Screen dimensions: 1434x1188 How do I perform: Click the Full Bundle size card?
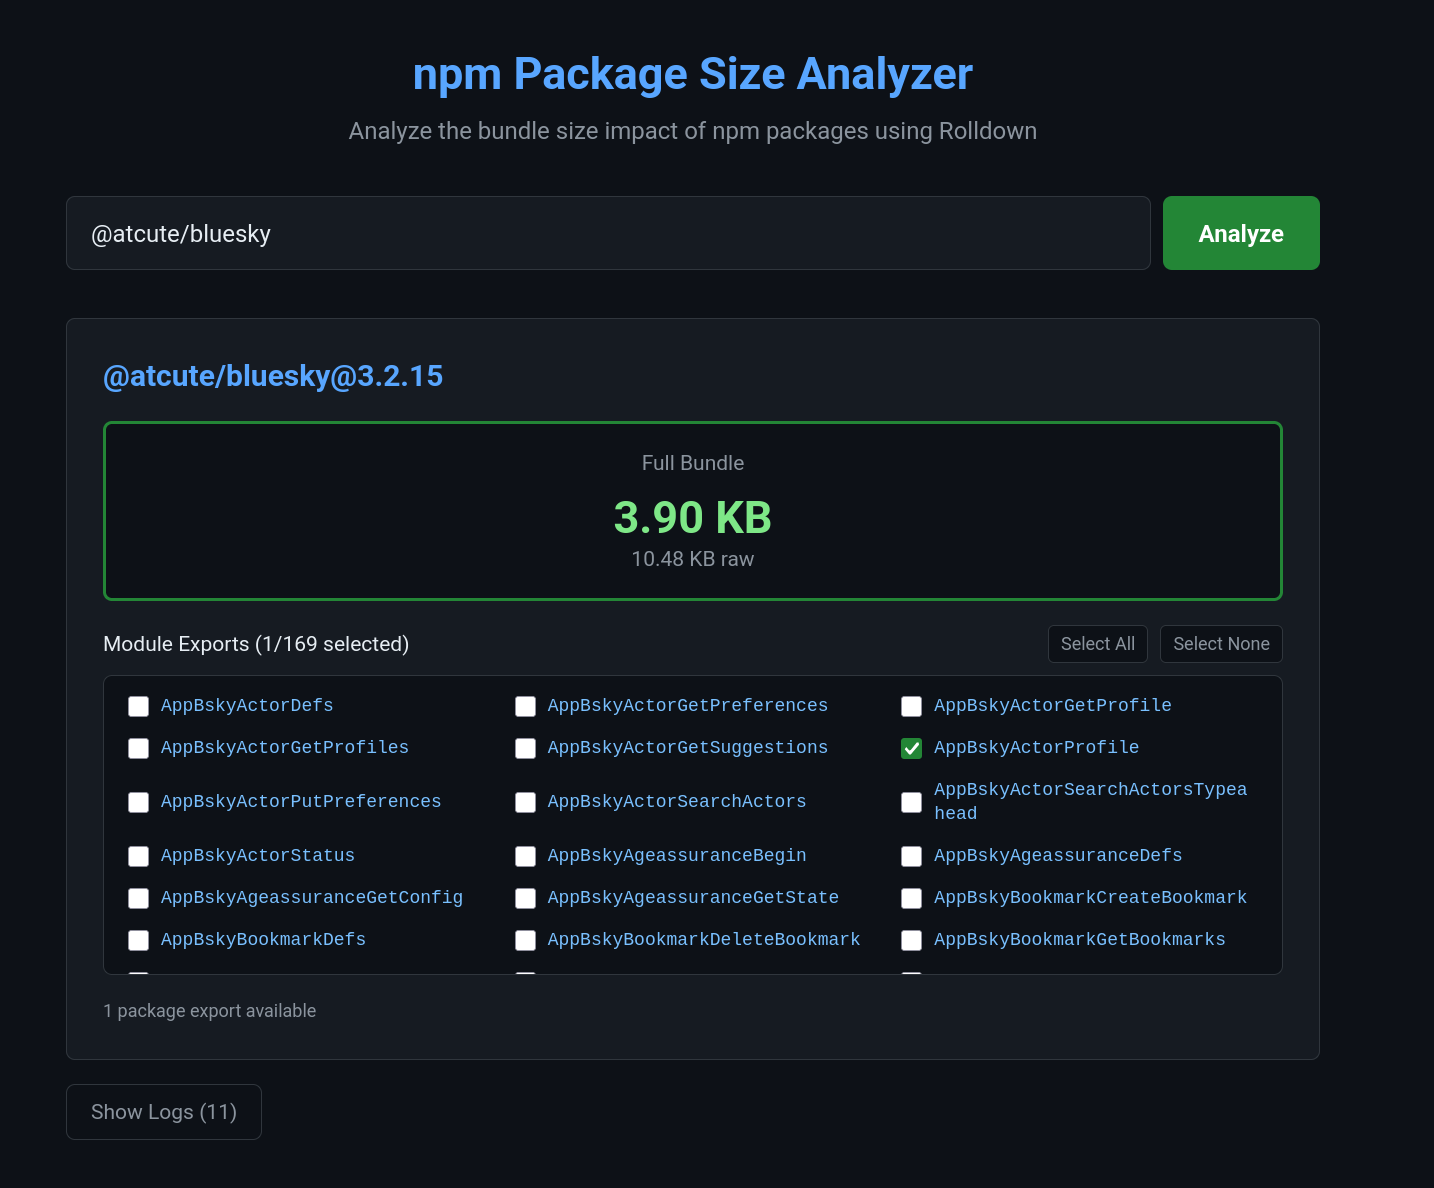click(692, 511)
